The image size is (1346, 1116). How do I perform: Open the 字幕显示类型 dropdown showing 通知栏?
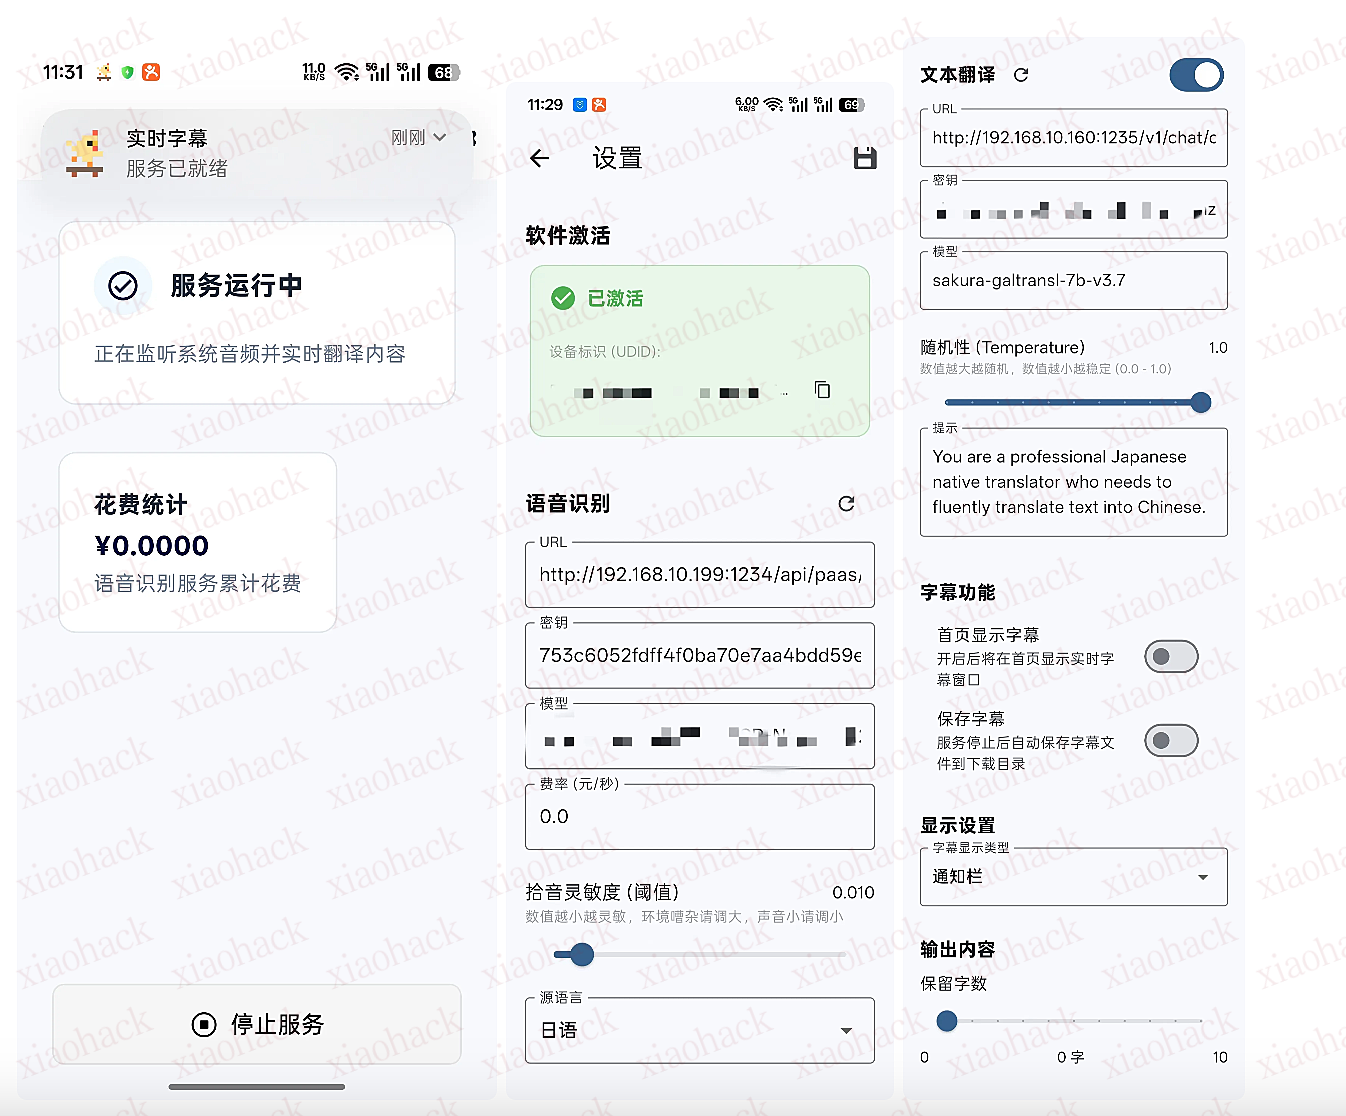1073,877
